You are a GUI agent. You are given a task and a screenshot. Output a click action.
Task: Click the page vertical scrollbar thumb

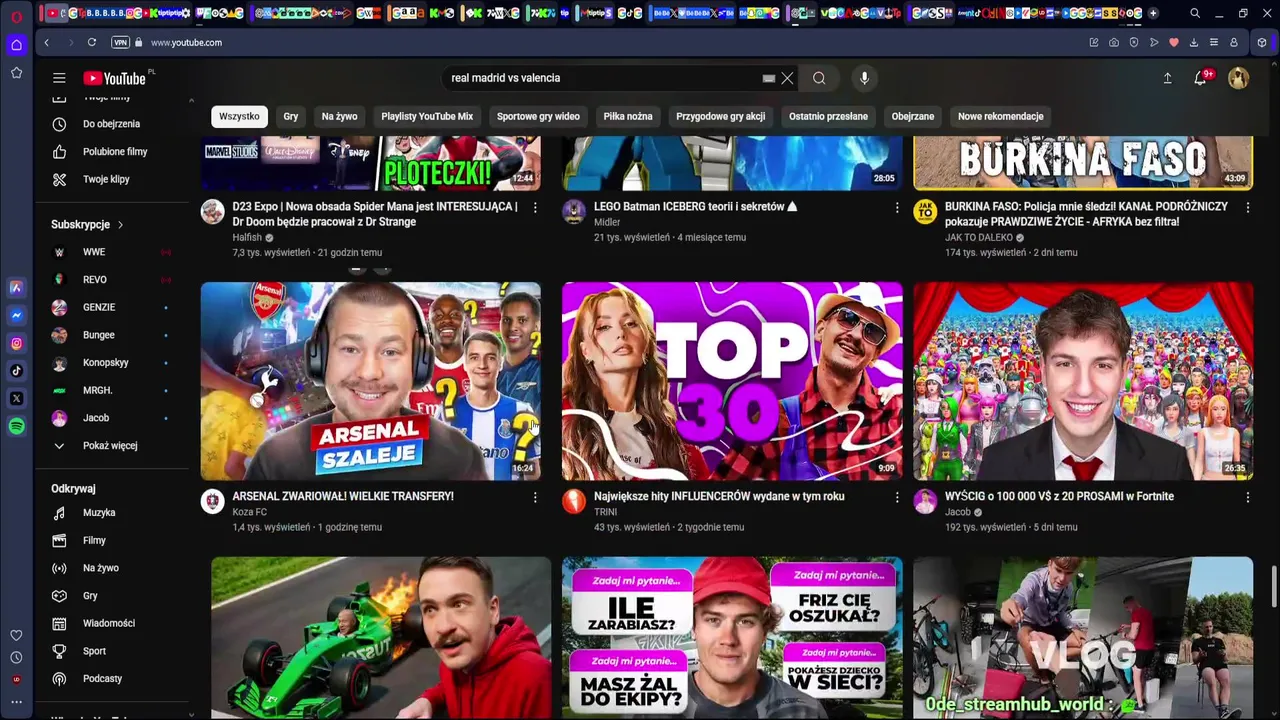tap(1274, 586)
